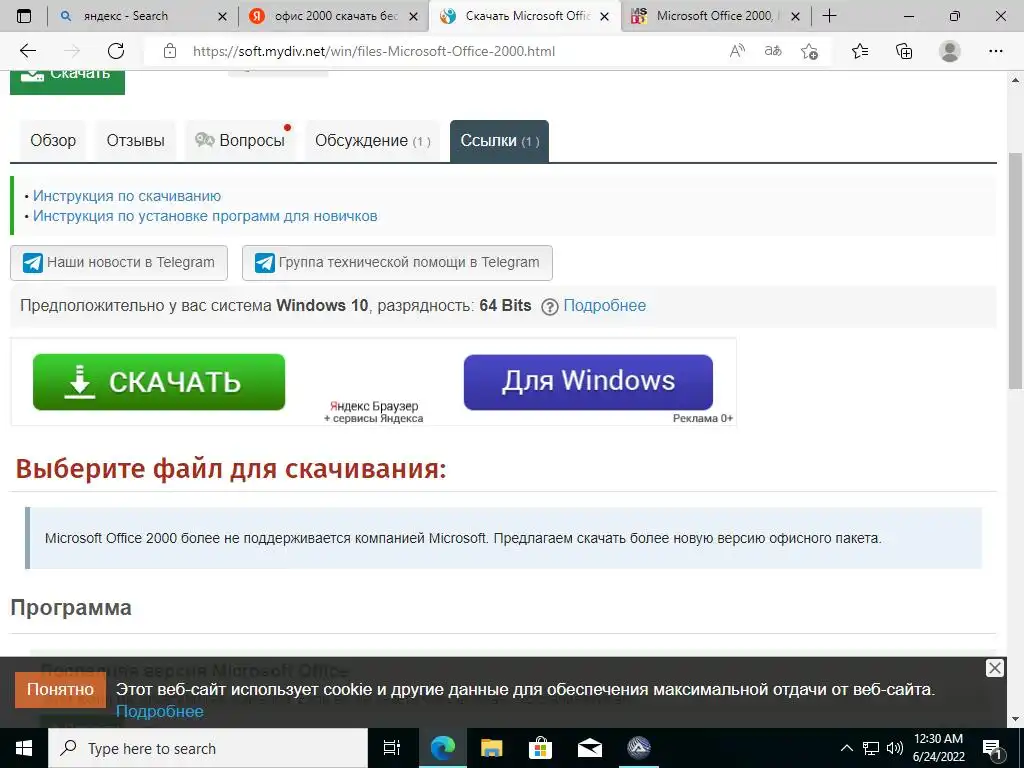
Task: Refresh the page with reload icon
Action: 116,51
